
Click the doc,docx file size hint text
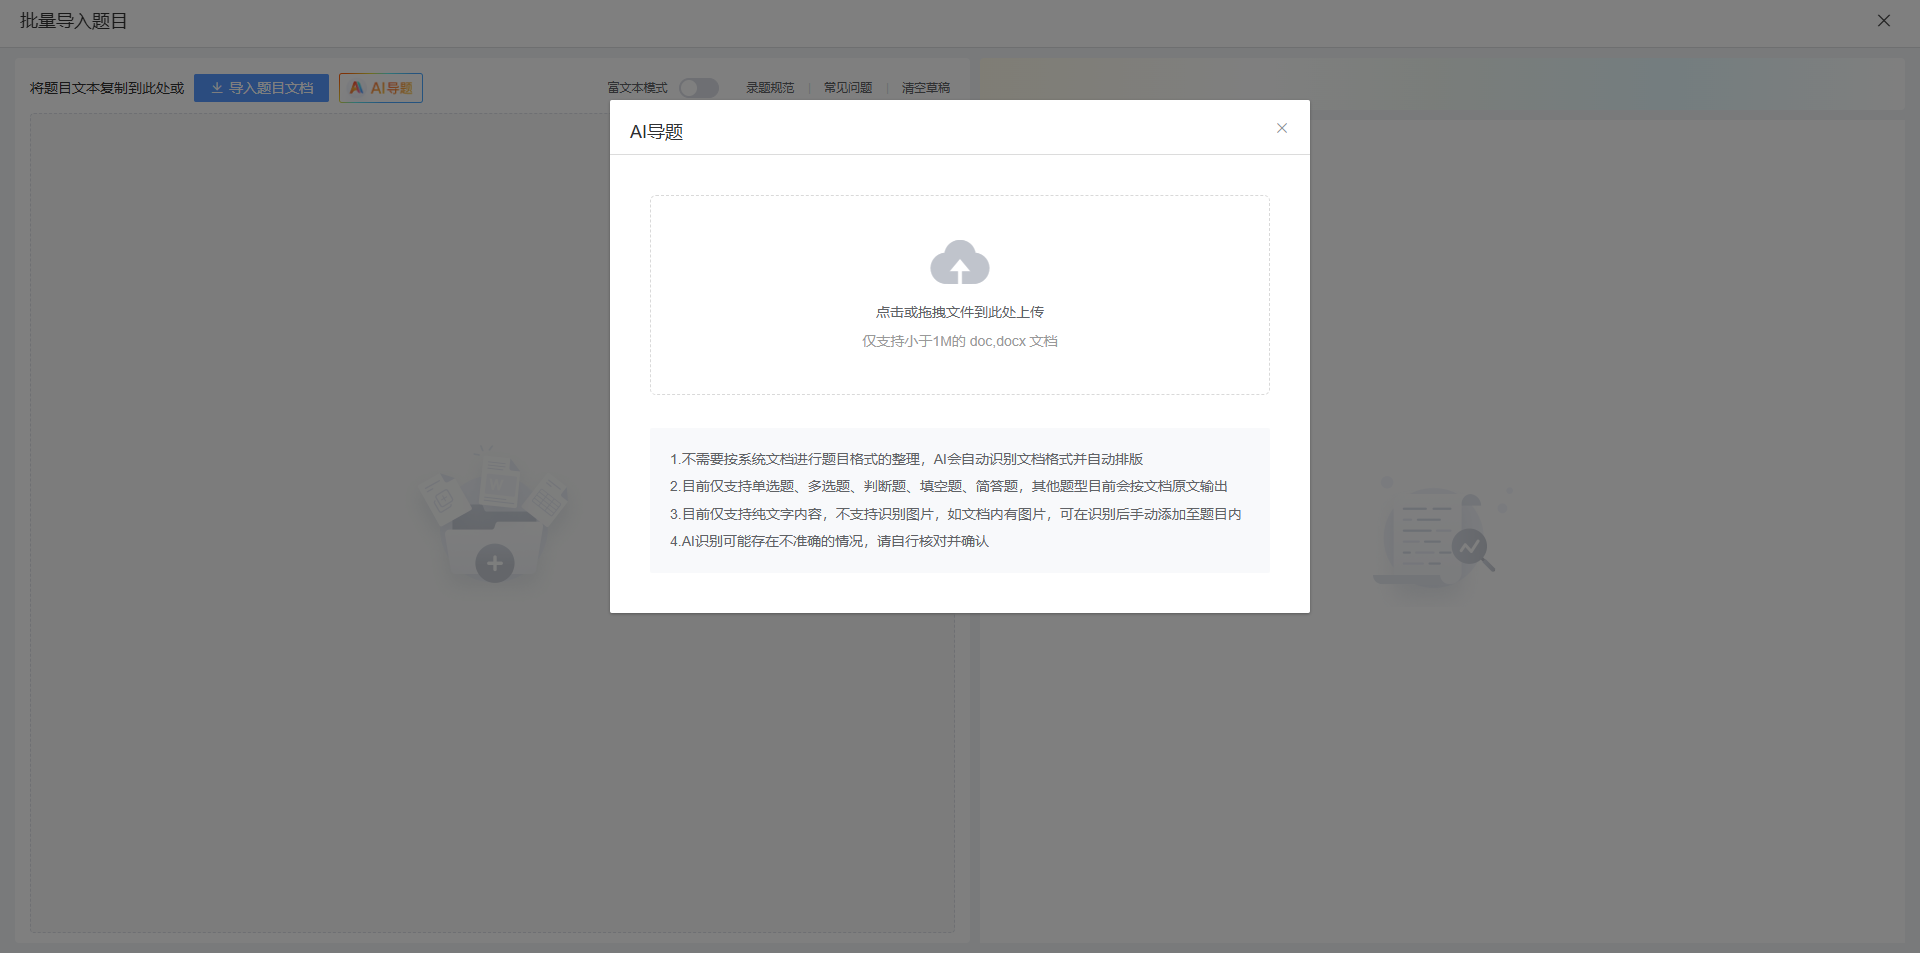coord(959,341)
